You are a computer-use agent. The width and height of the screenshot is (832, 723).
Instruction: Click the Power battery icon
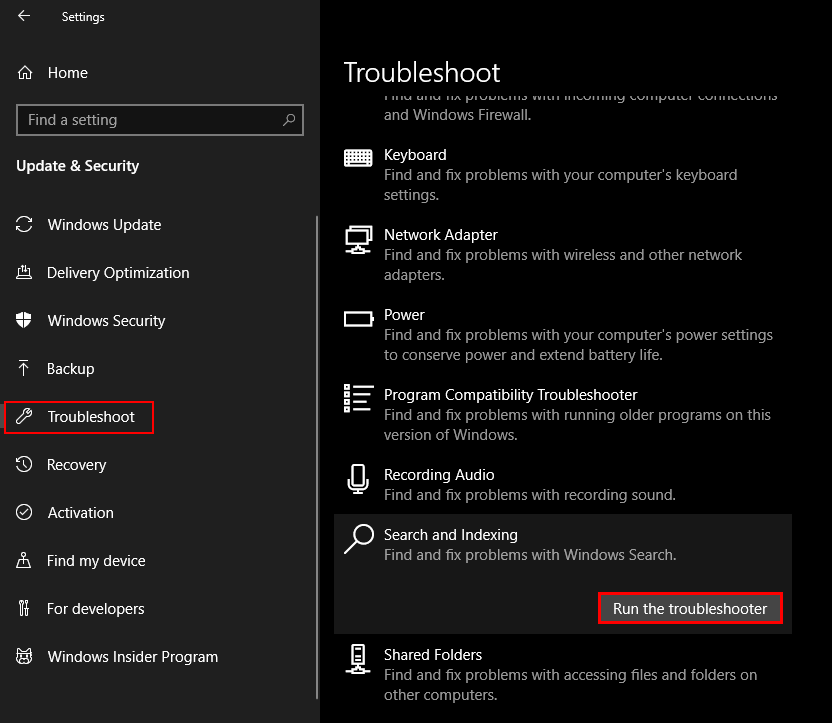359,319
